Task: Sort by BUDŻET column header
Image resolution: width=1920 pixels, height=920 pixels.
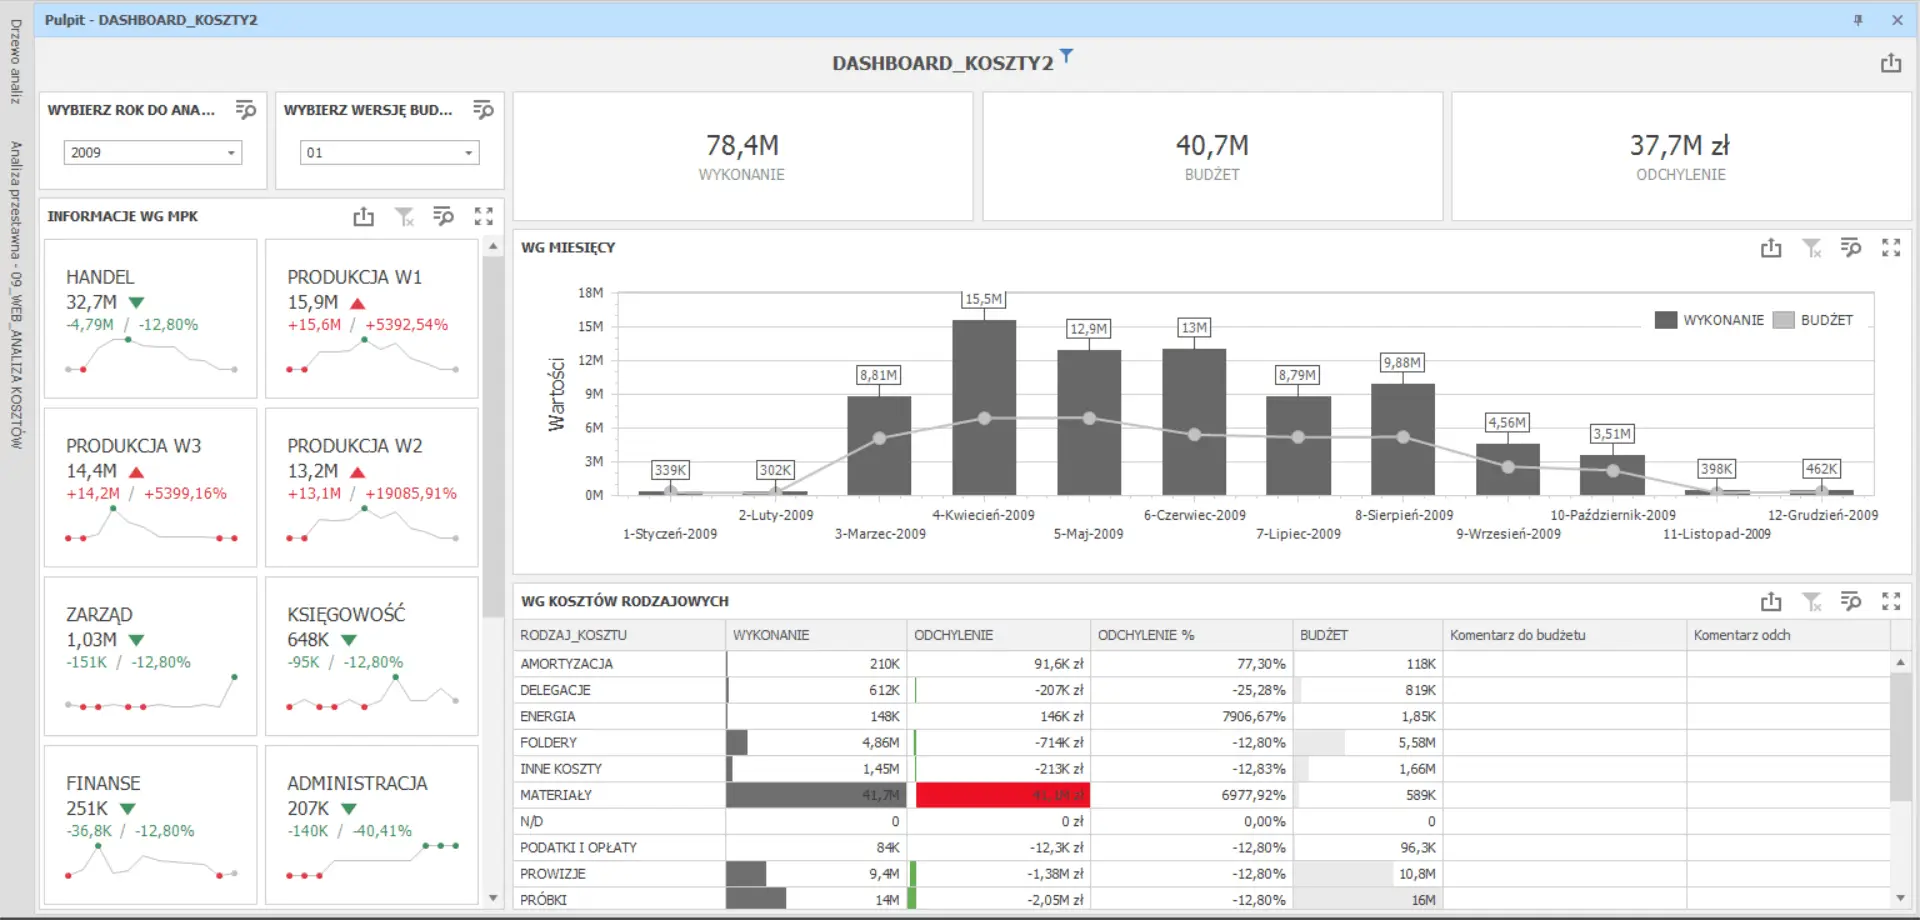Action: click(x=1368, y=635)
